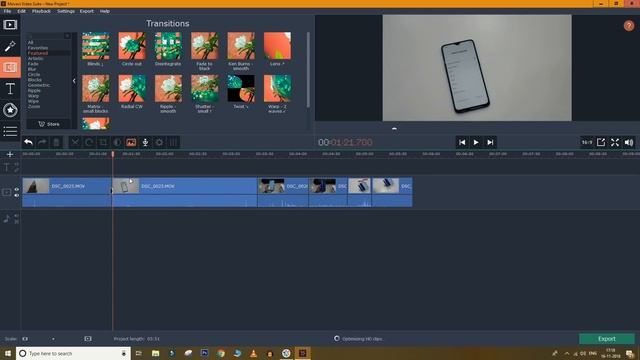Open the Titles tab (T icon)
This screenshot has width=640, height=360.
[x=10, y=89]
